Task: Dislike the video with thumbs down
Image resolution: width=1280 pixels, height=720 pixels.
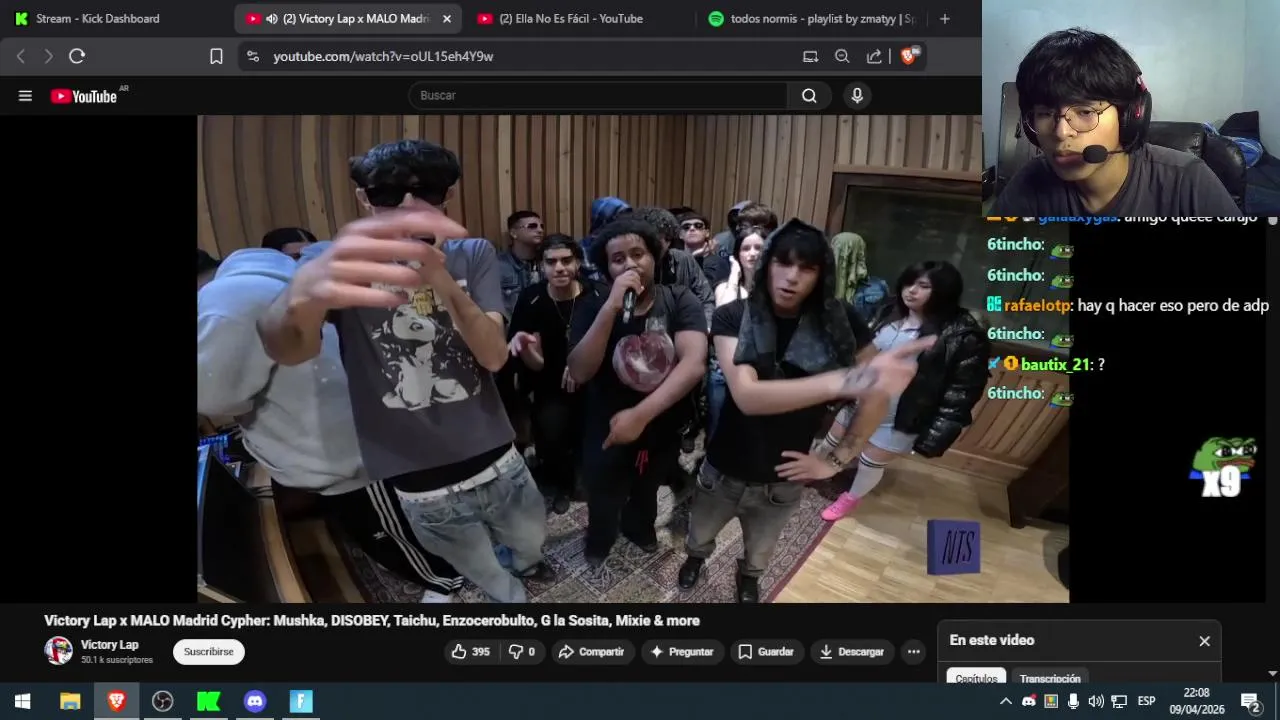Action: pyautogui.click(x=521, y=652)
